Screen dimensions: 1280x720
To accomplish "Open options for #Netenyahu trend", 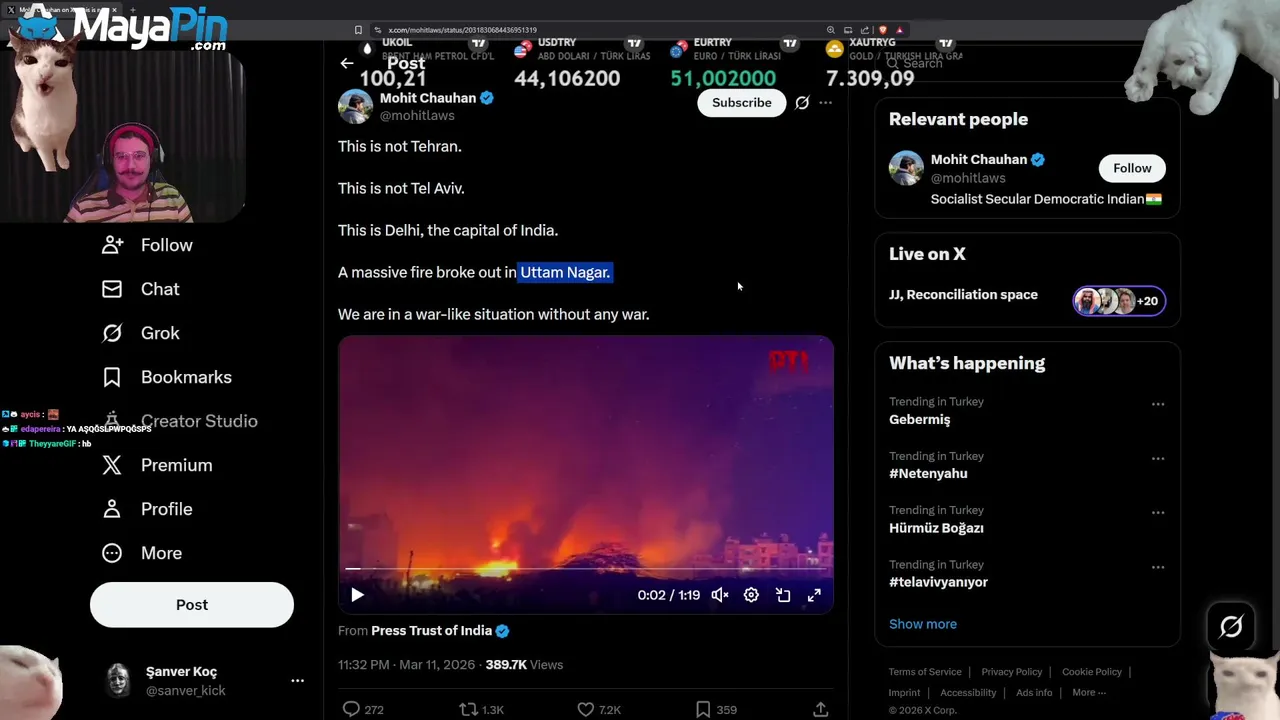I will [1158, 458].
